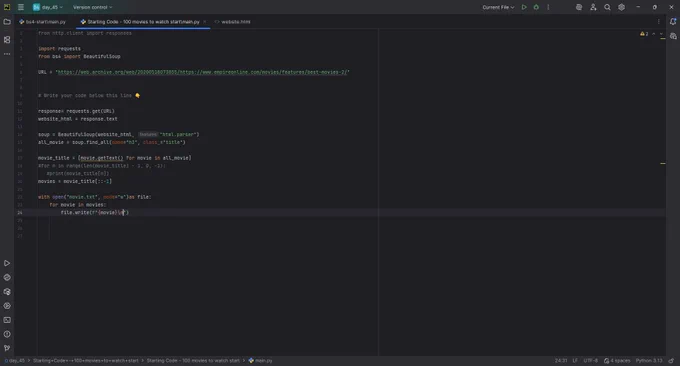The image size is (680, 366).
Task: Click the with open("movie.txt") line
Action: pyautogui.click(x=95, y=197)
